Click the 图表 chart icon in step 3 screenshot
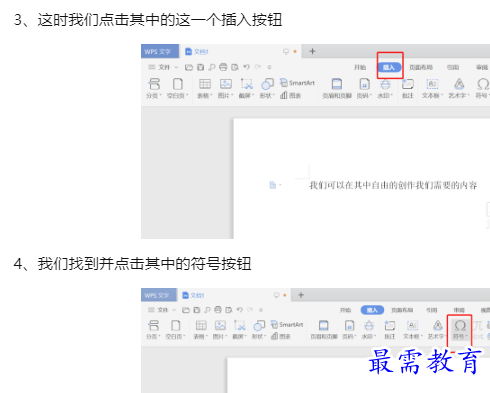Screen dimensions: 490x393 coord(291,96)
